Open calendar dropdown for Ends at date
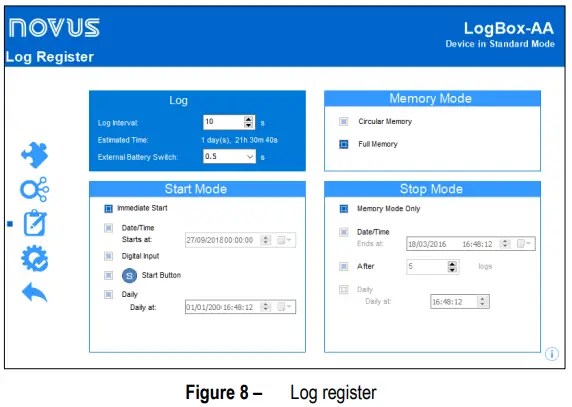 pos(524,244)
